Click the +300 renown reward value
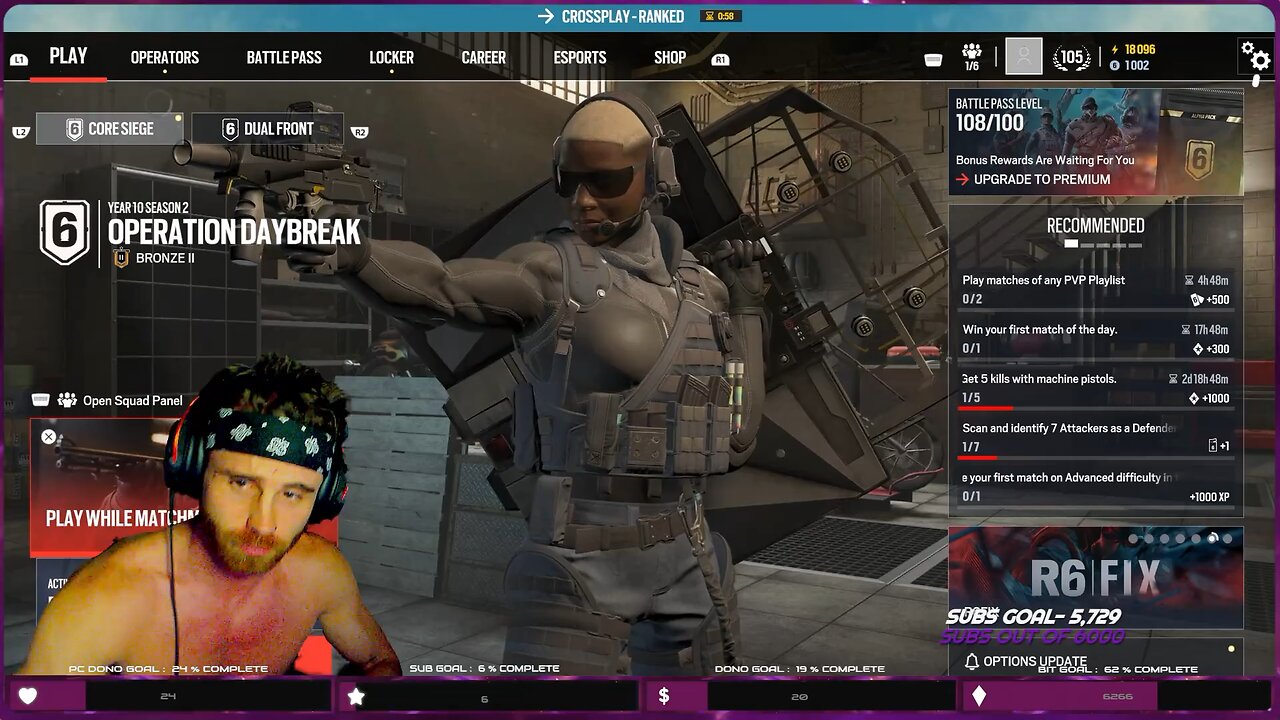Image resolution: width=1280 pixels, height=720 pixels. pos(1211,349)
